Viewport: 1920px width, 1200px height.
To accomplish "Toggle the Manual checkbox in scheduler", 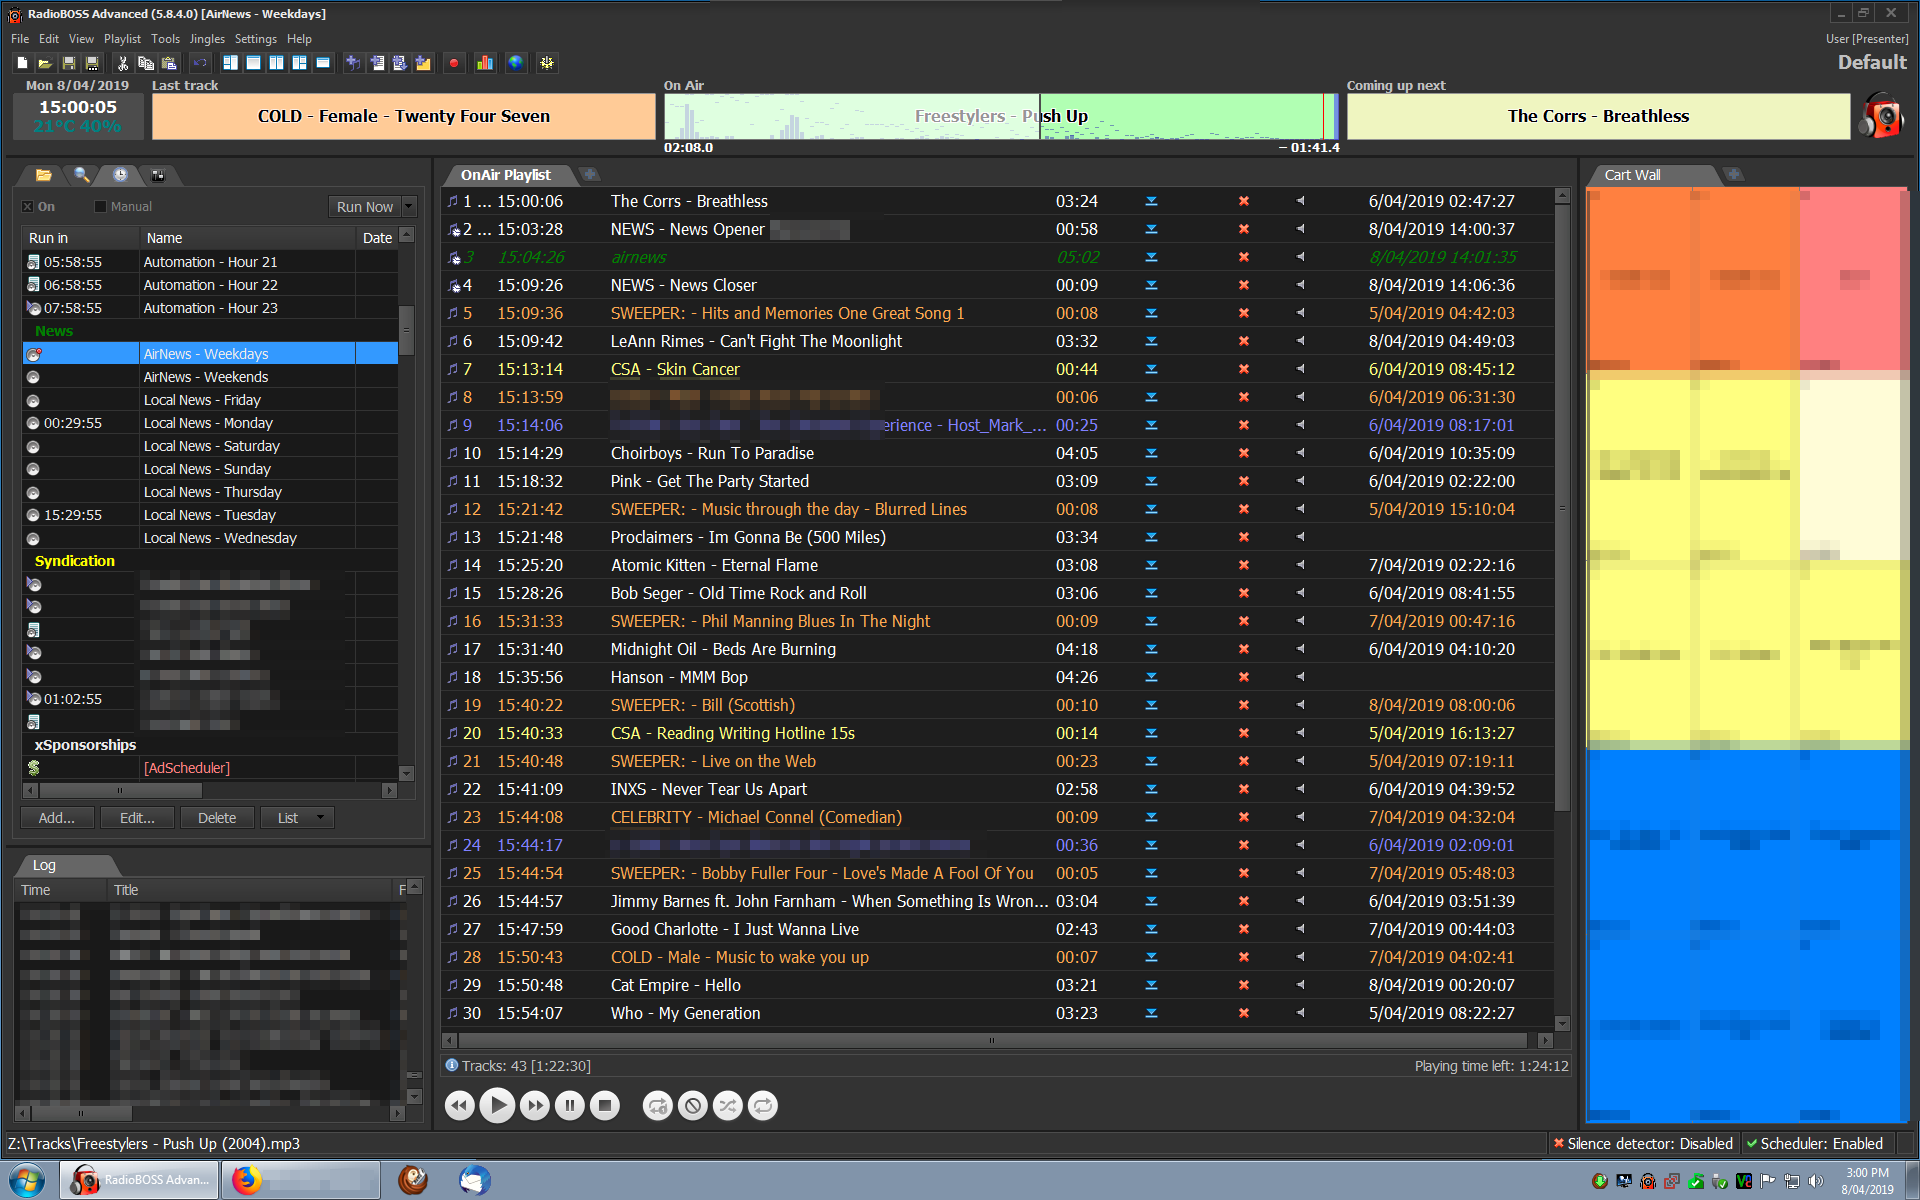I will click(100, 207).
